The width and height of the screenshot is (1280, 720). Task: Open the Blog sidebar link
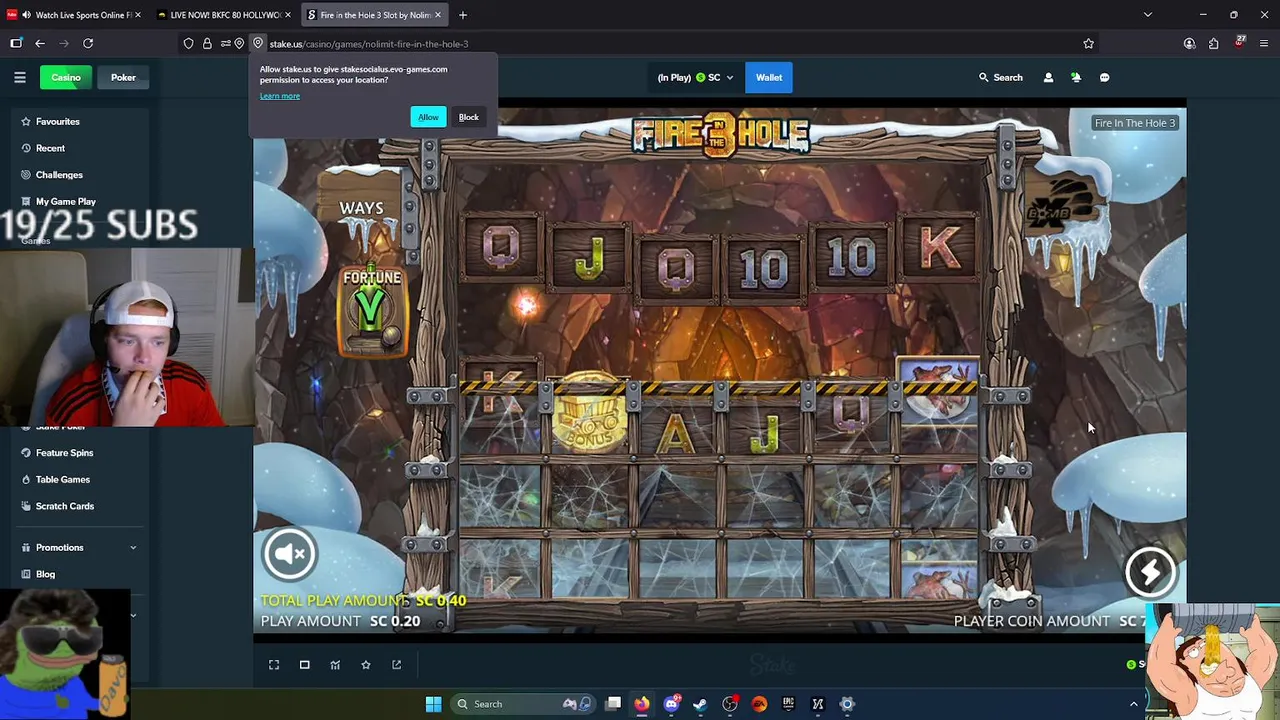pos(45,574)
